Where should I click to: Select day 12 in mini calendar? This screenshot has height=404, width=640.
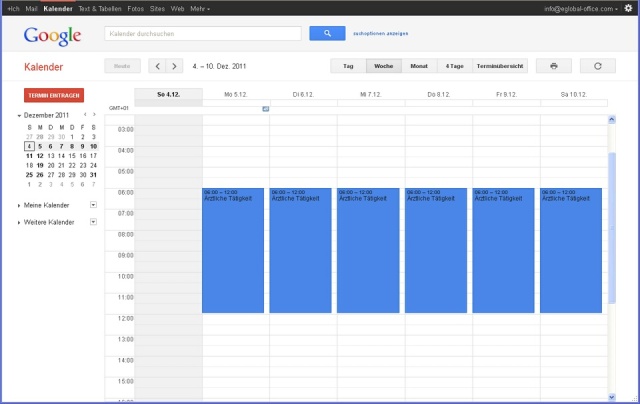click(40, 156)
